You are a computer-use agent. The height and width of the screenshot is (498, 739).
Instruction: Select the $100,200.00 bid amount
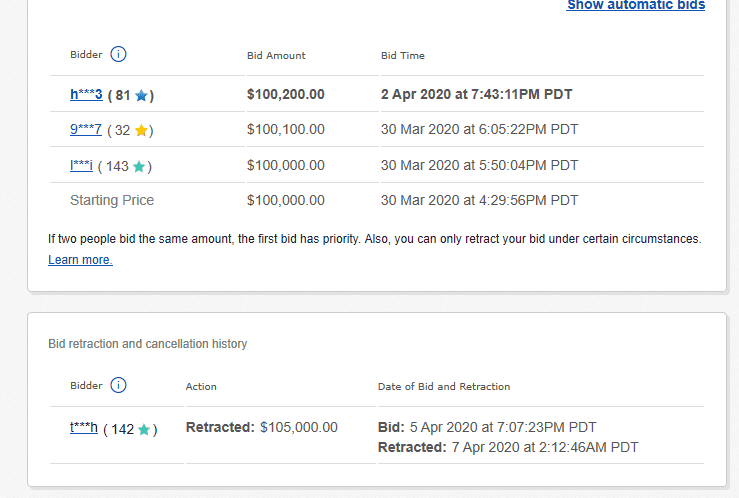(286, 94)
